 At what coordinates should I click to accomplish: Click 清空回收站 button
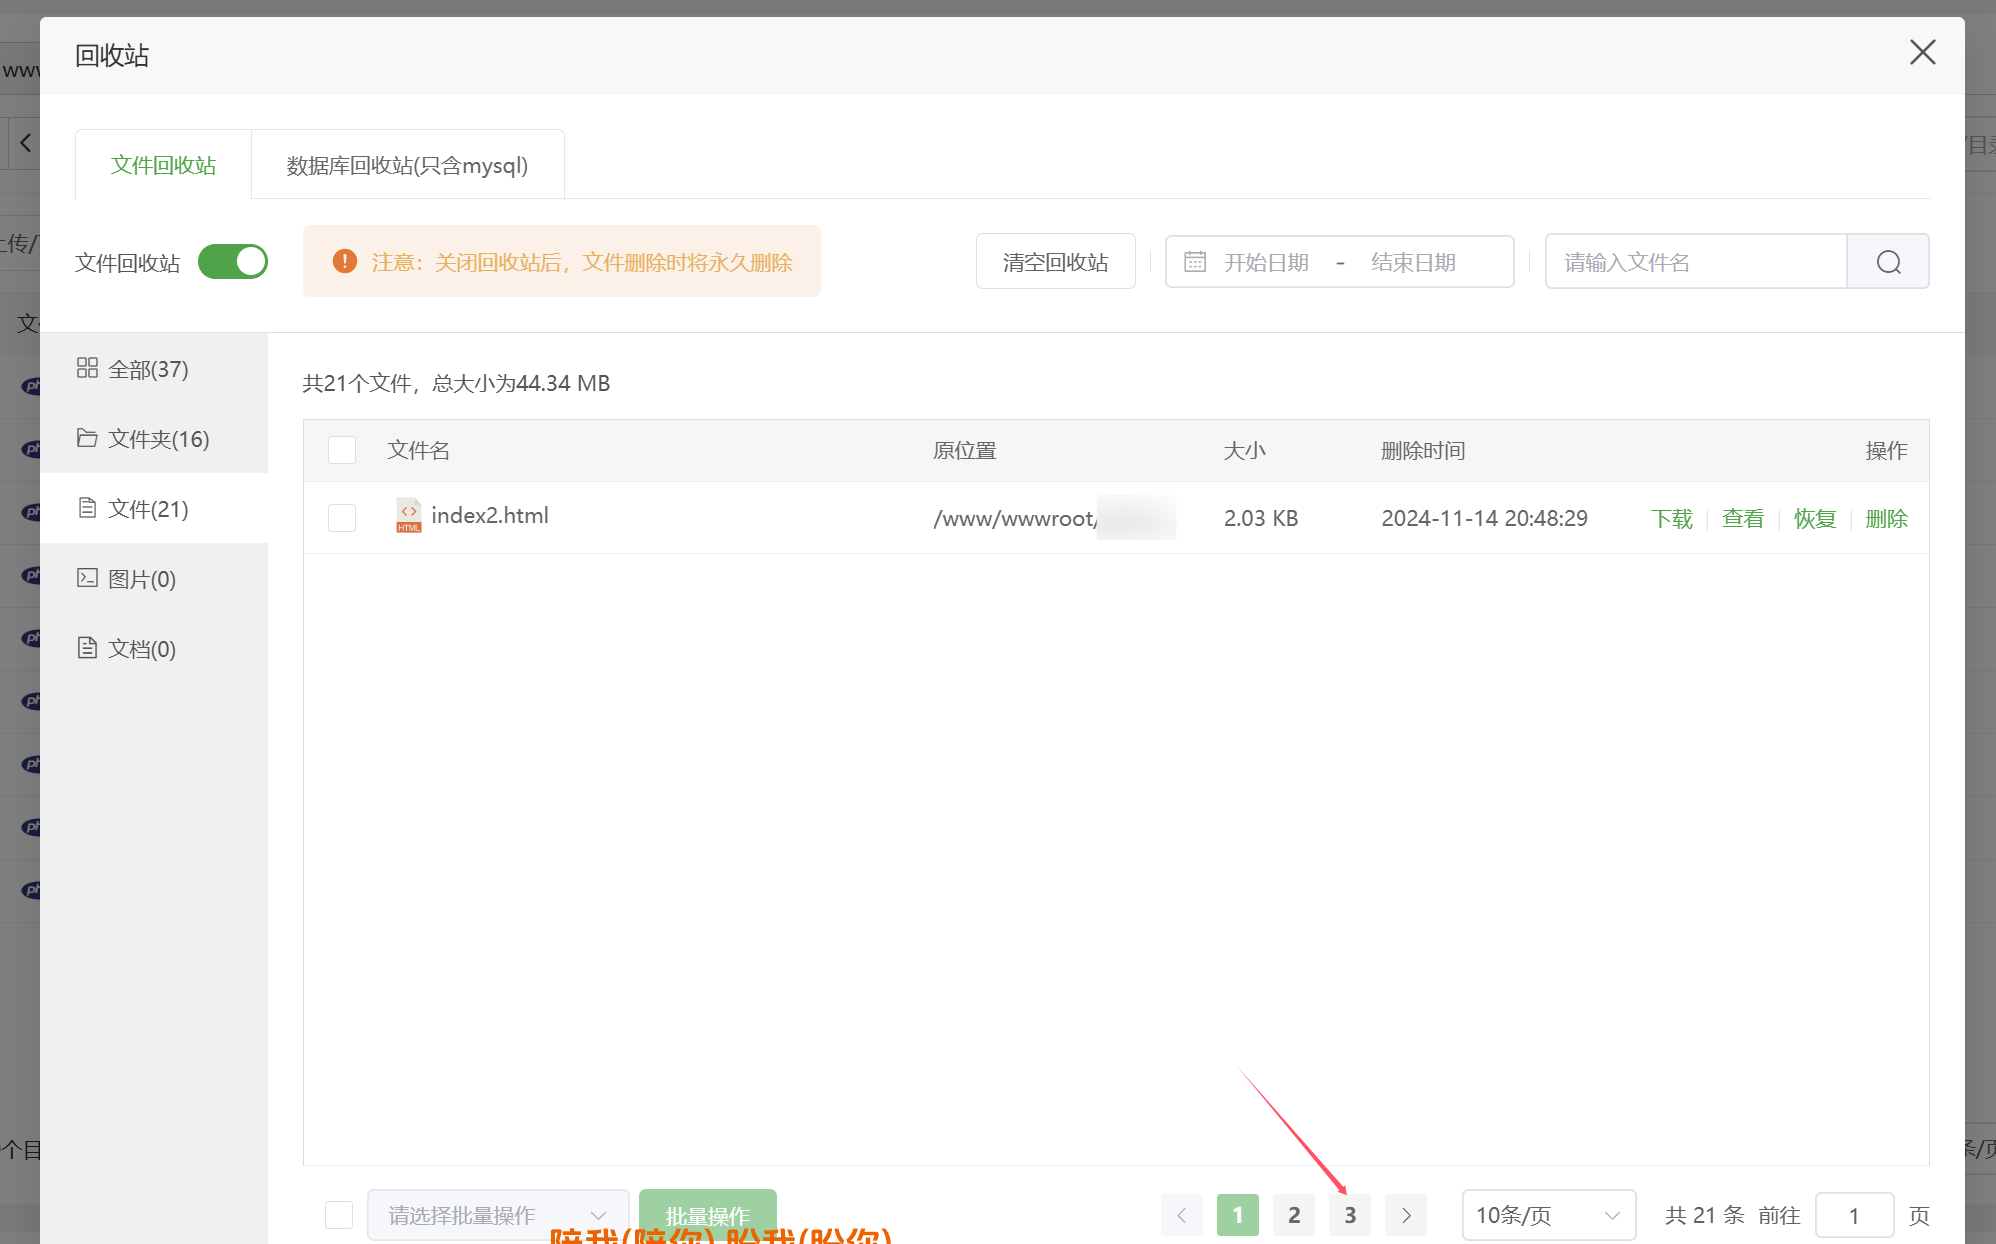(1055, 262)
